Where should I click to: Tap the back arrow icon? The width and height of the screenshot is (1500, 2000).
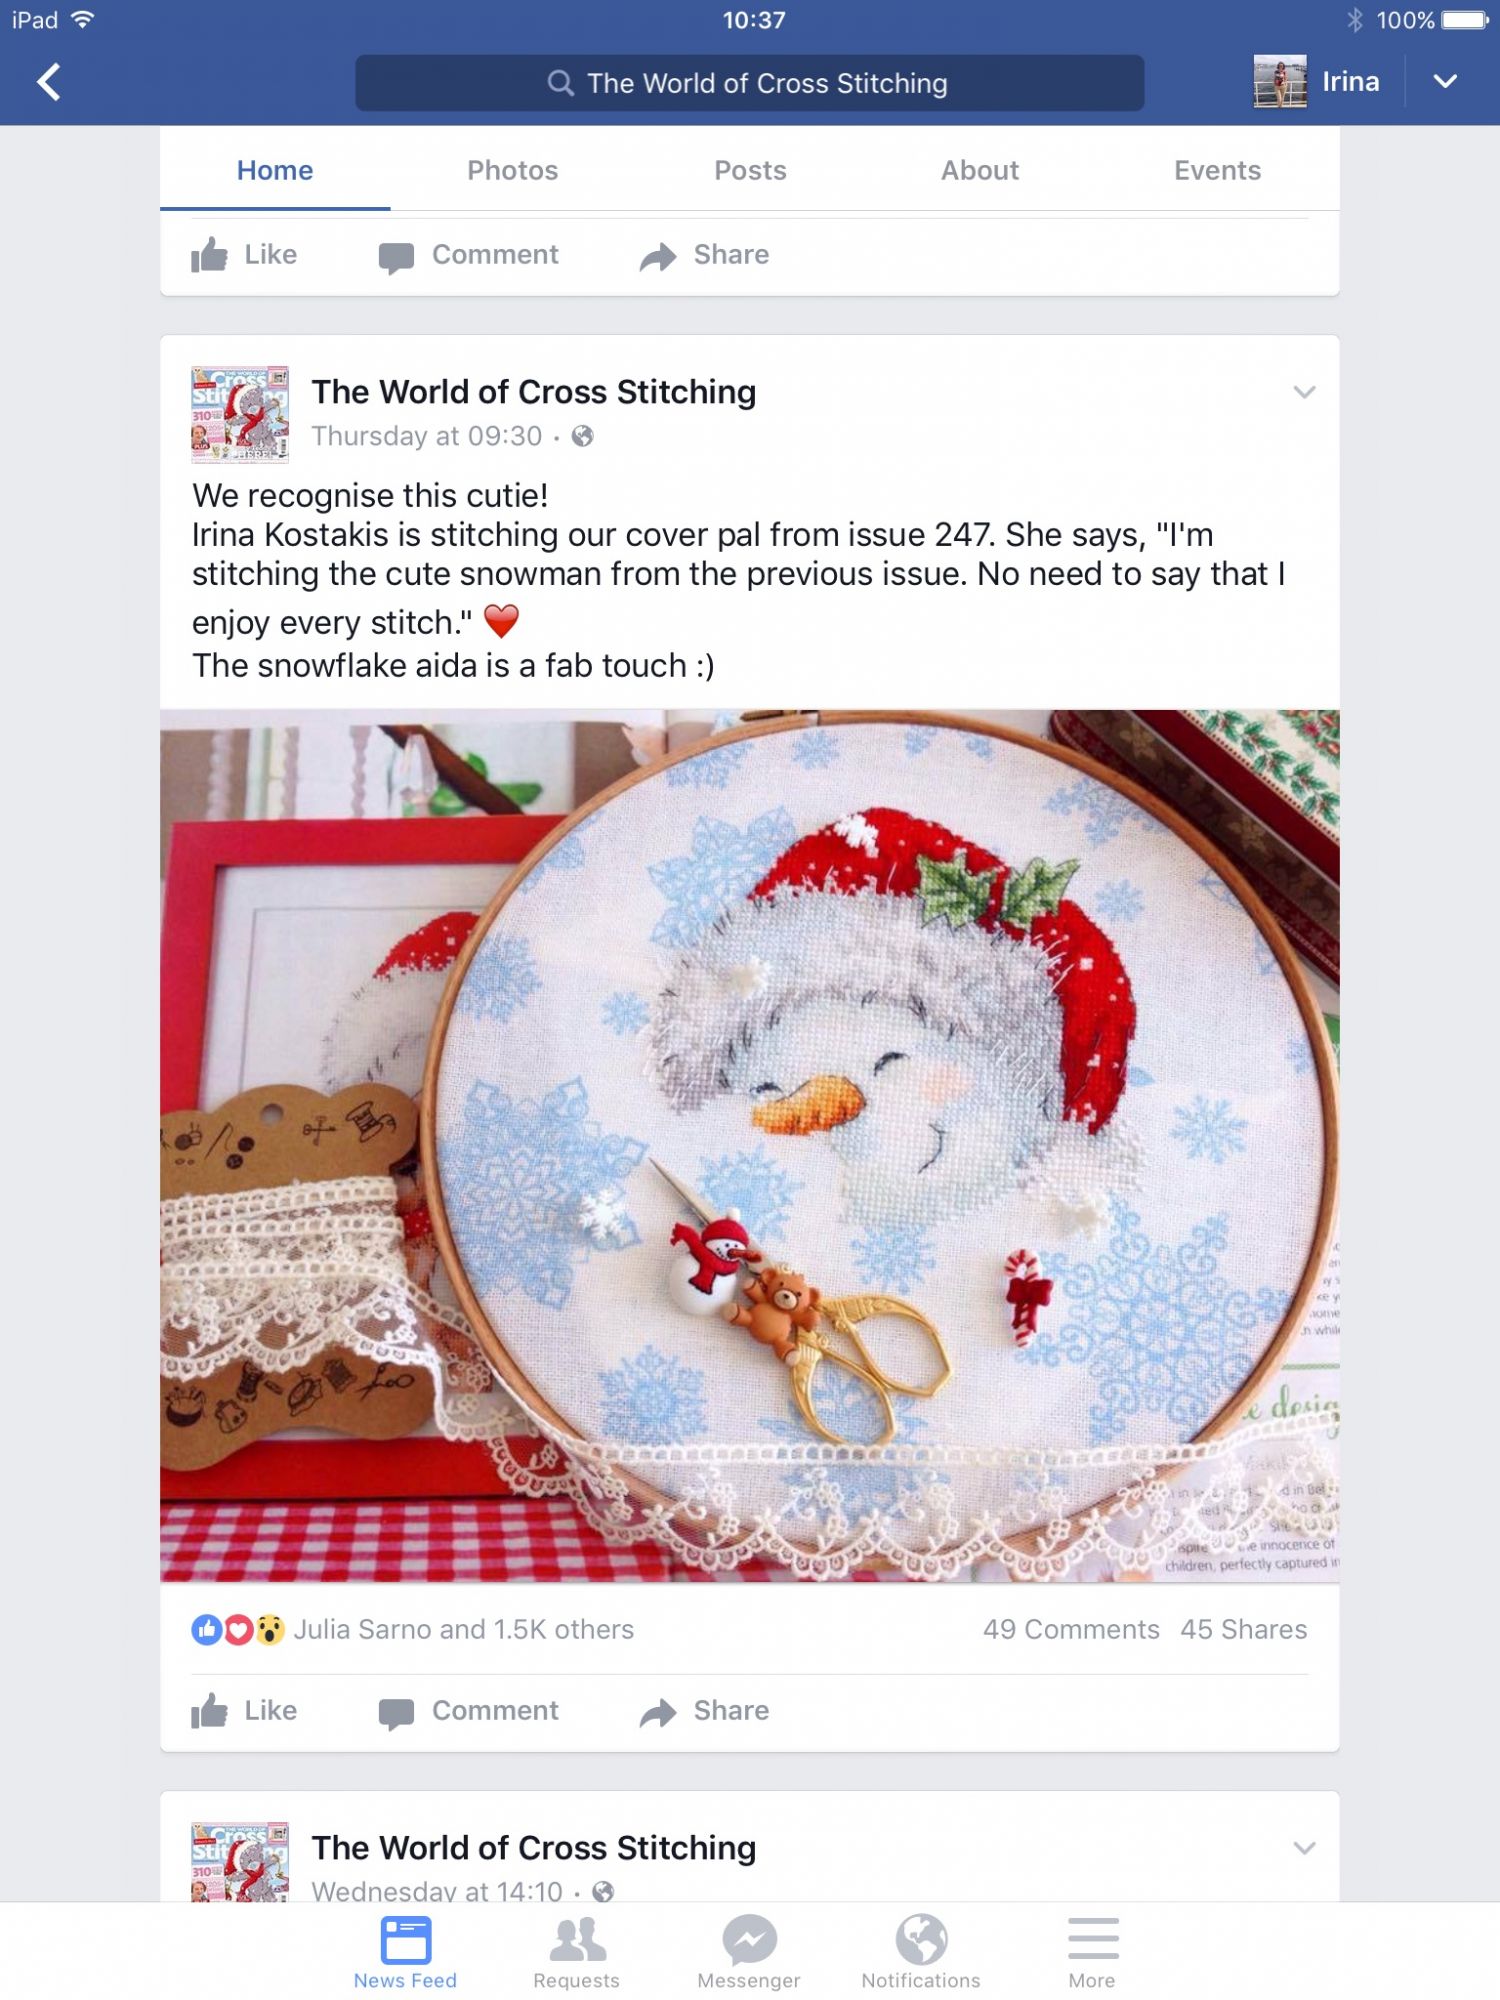[48, 82]
